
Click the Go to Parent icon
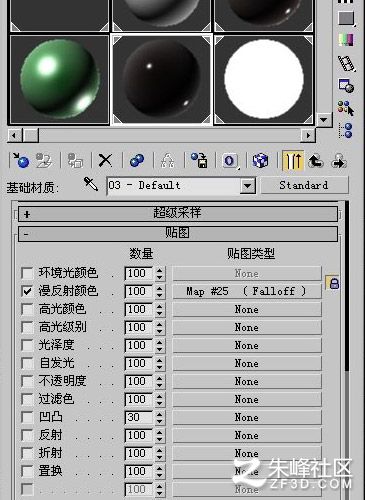point(316,161)
